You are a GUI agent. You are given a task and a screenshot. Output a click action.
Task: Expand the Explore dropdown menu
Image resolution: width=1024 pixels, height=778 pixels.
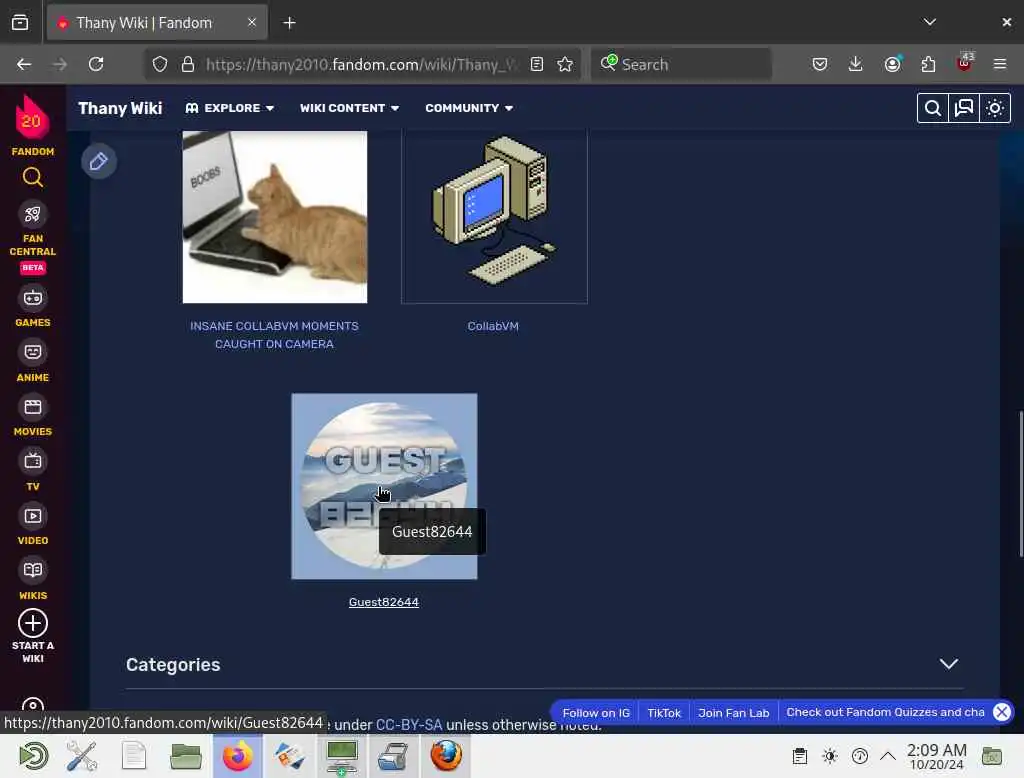229,108
